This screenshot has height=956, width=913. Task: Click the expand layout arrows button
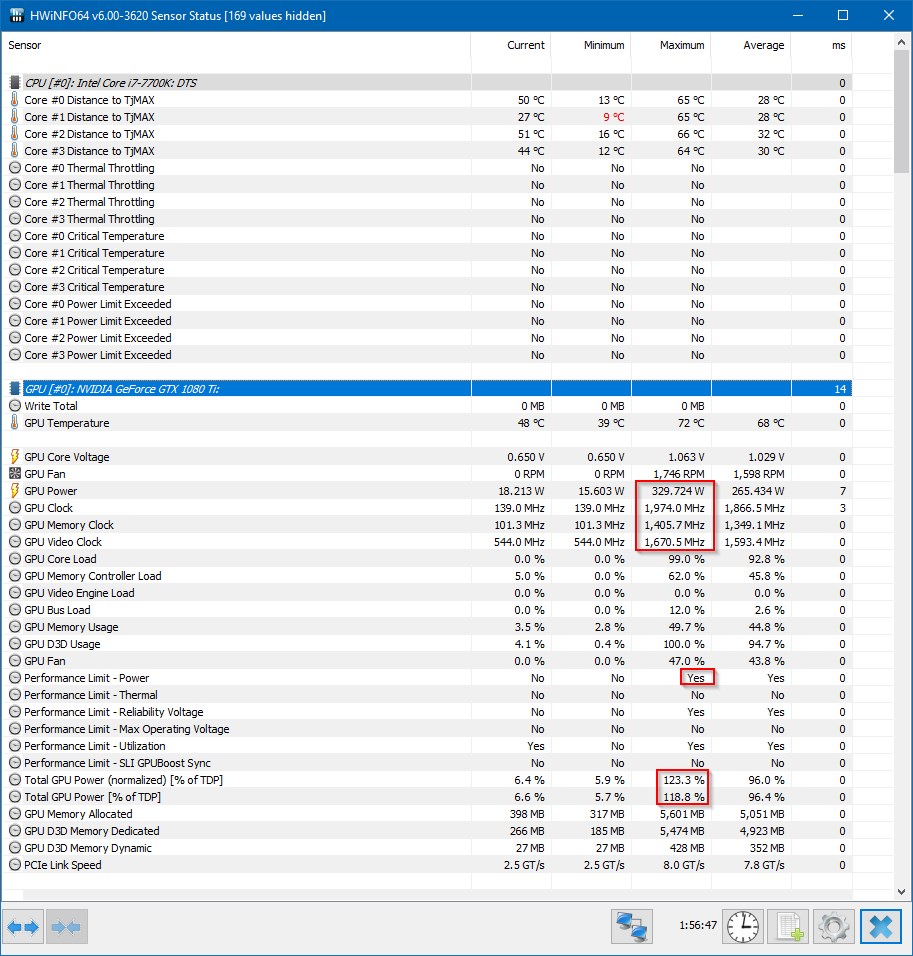coord(23,927)
